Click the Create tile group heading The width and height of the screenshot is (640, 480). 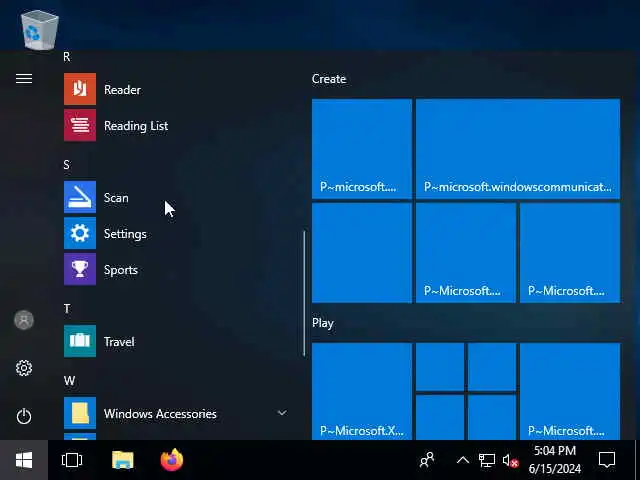click(329, 79)
